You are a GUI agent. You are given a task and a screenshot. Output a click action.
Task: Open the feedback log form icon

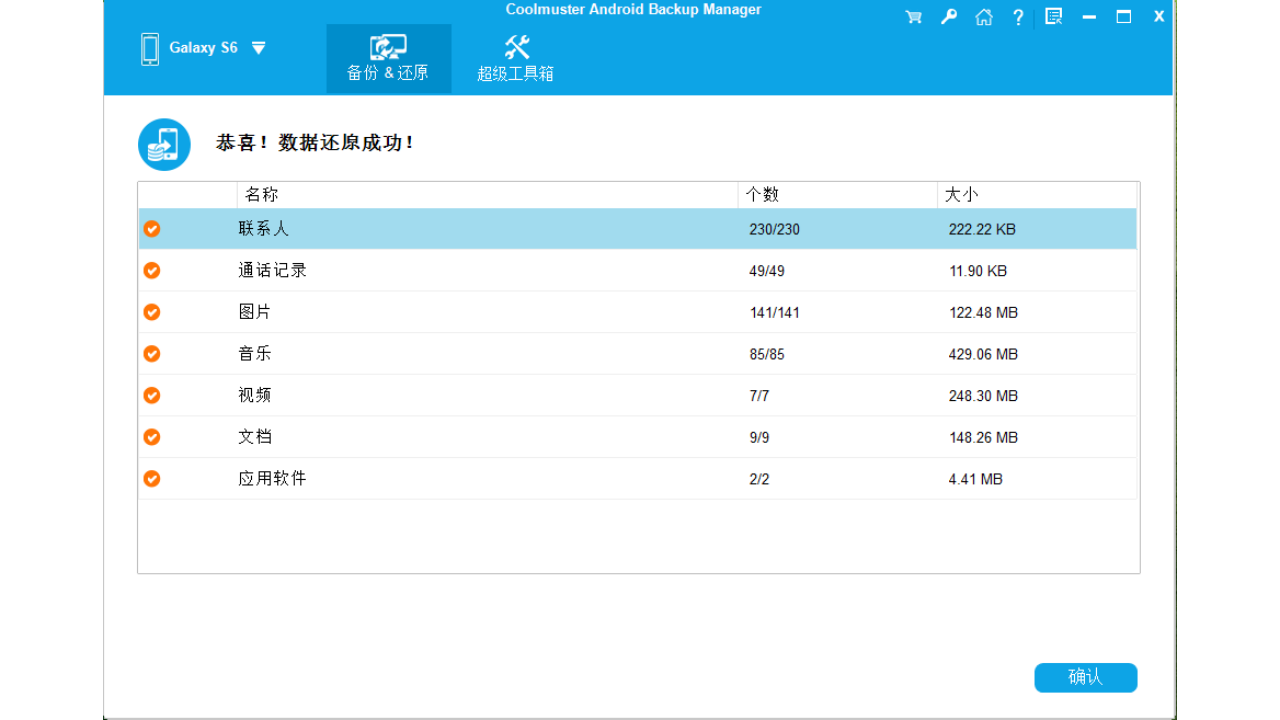[x=1053, y=16]
